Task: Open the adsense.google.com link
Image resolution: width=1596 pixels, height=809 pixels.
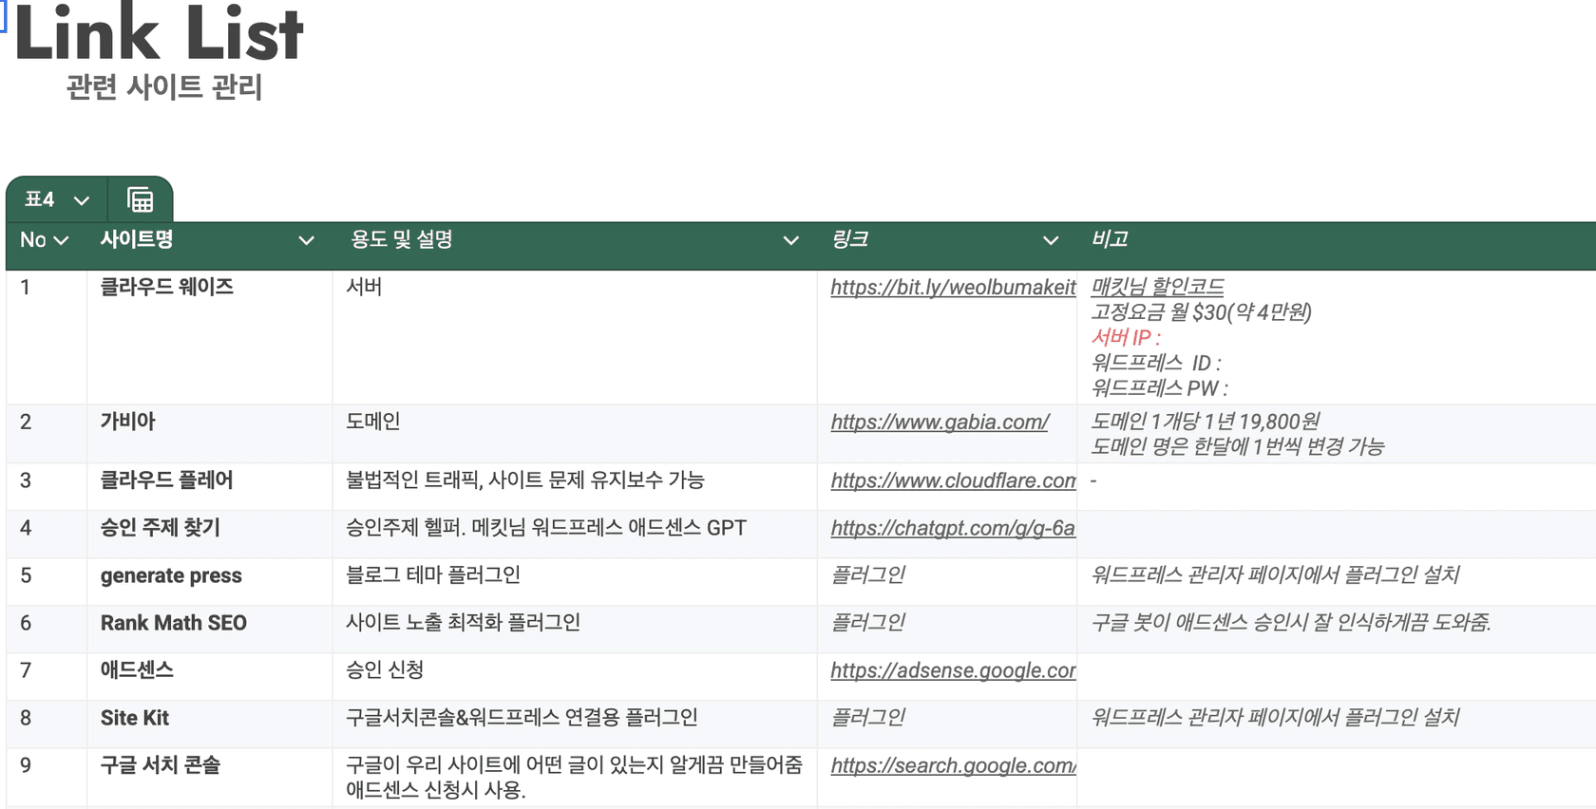Action: tap(953, 671)
